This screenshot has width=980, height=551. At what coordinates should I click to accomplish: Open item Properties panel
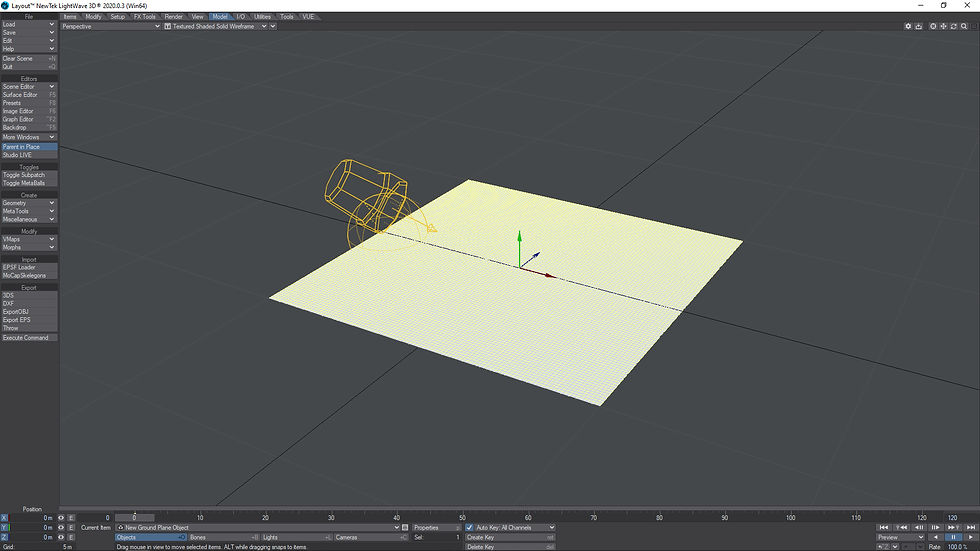tap(436, 527)
